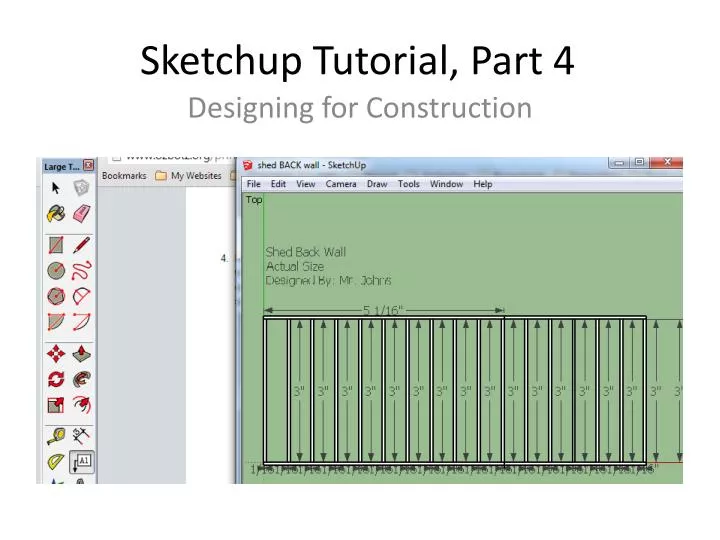Open the Draw menu

coord(377,184)
